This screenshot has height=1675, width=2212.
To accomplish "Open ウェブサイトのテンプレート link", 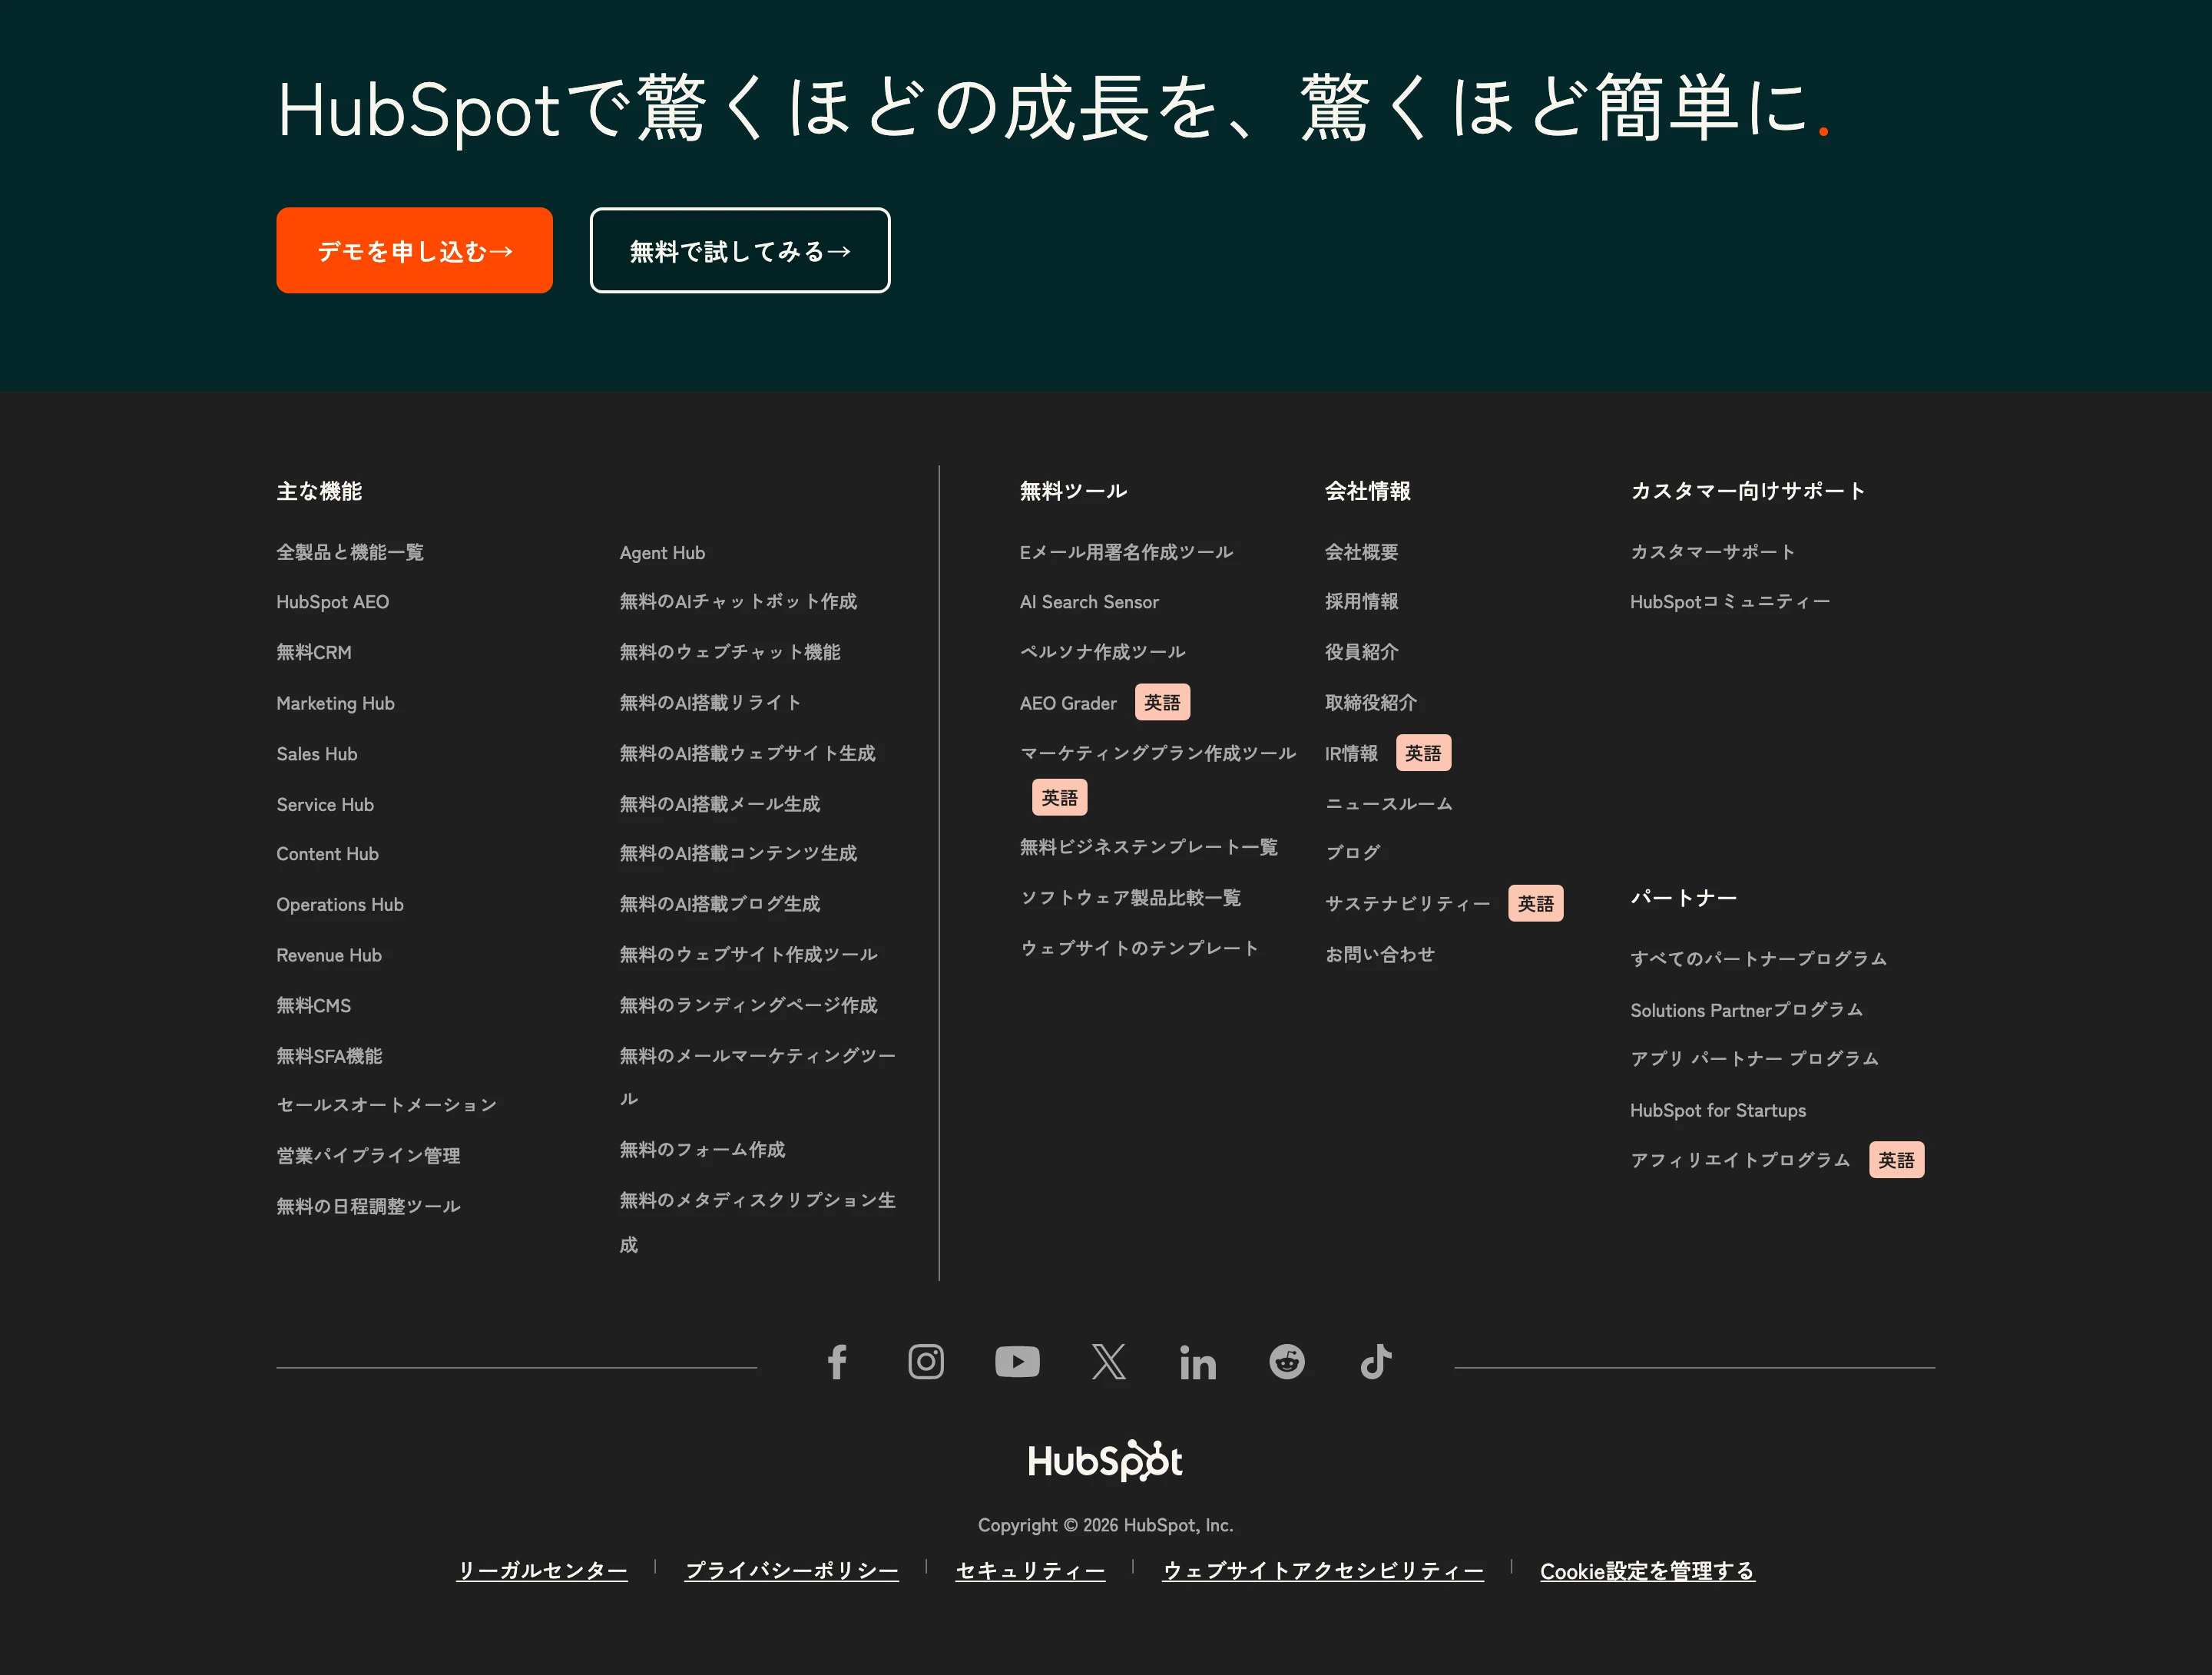I will (x=1140, y=948).
